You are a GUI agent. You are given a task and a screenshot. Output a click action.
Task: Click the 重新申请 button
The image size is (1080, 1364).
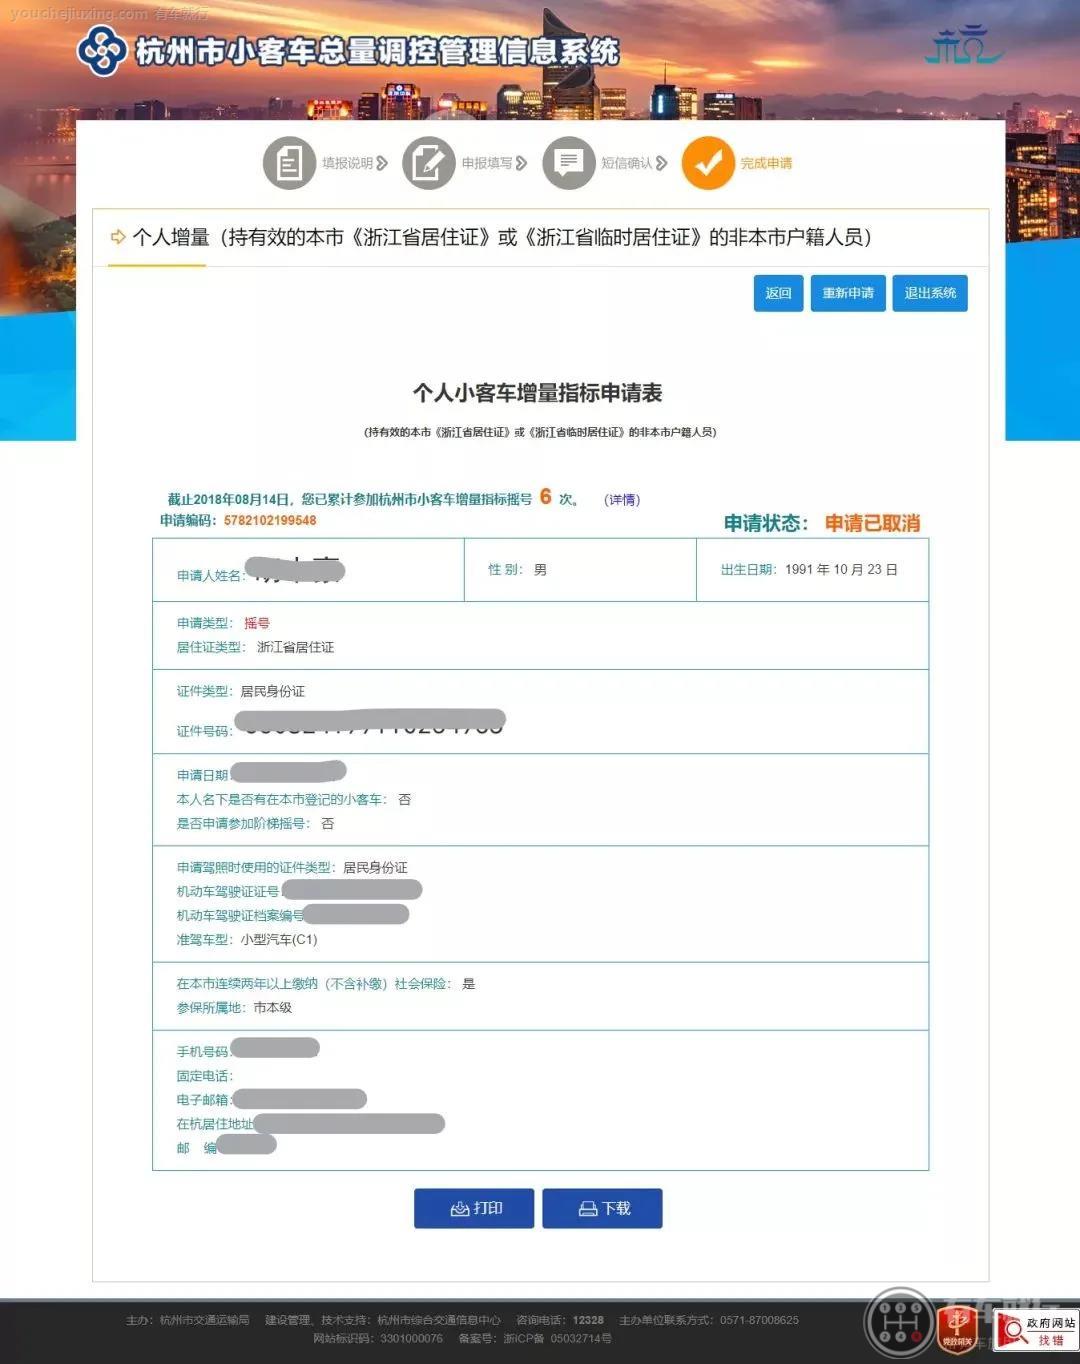click(848, 293)
